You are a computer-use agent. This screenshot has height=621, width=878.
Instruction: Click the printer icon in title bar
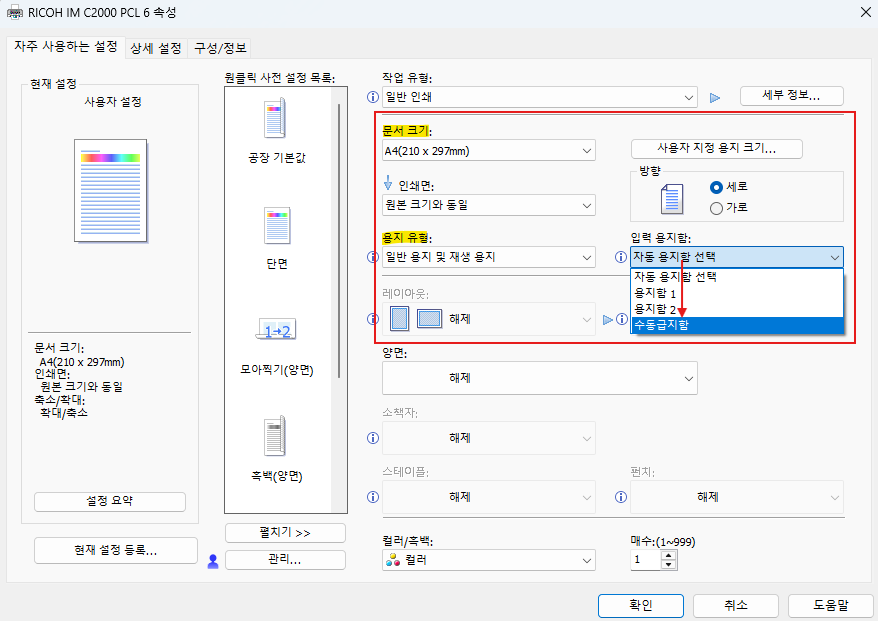point(15,12)
